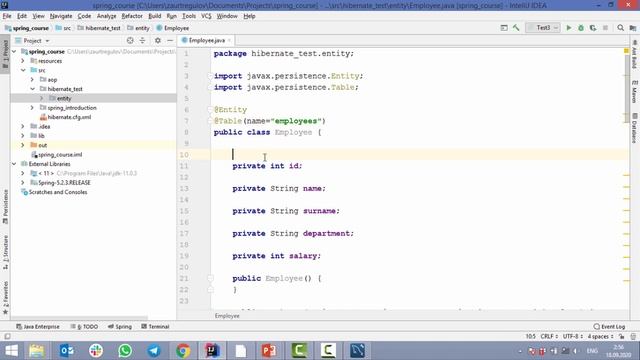Open File Explorer from the taskbar
640x360 pixels.
click(37, 351)
